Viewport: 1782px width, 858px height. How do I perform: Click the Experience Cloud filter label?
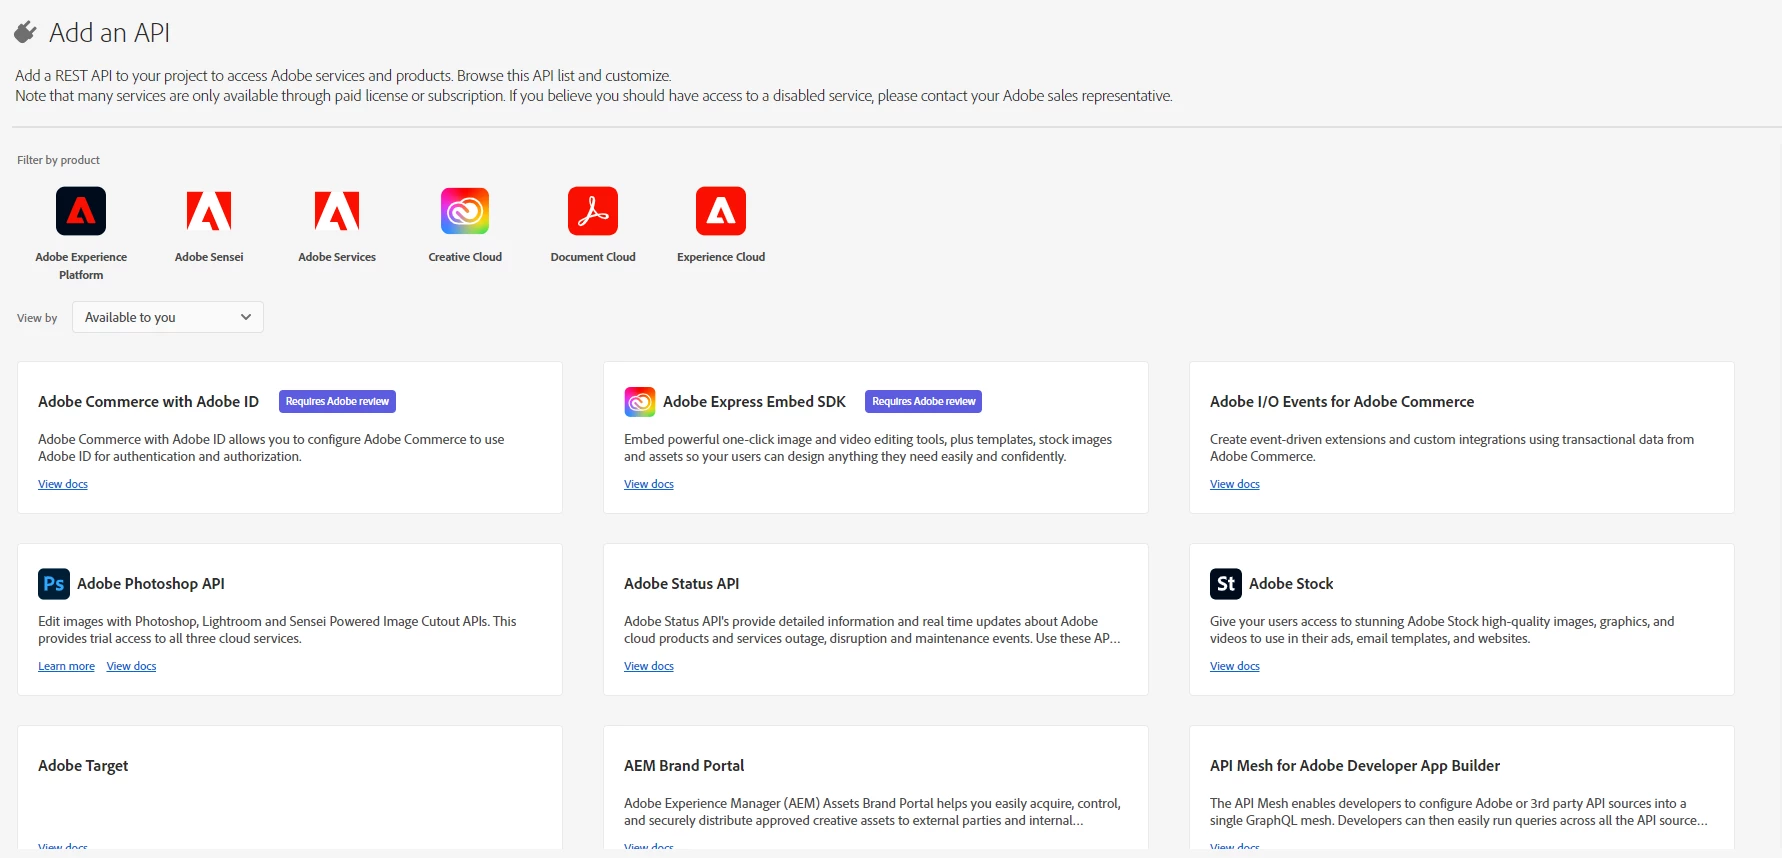(721, 257)
